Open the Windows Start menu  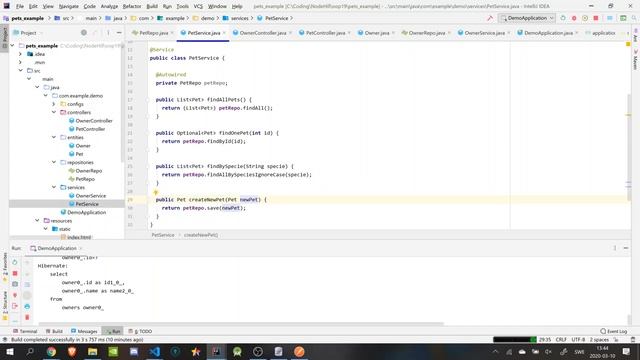pos(10,351)
